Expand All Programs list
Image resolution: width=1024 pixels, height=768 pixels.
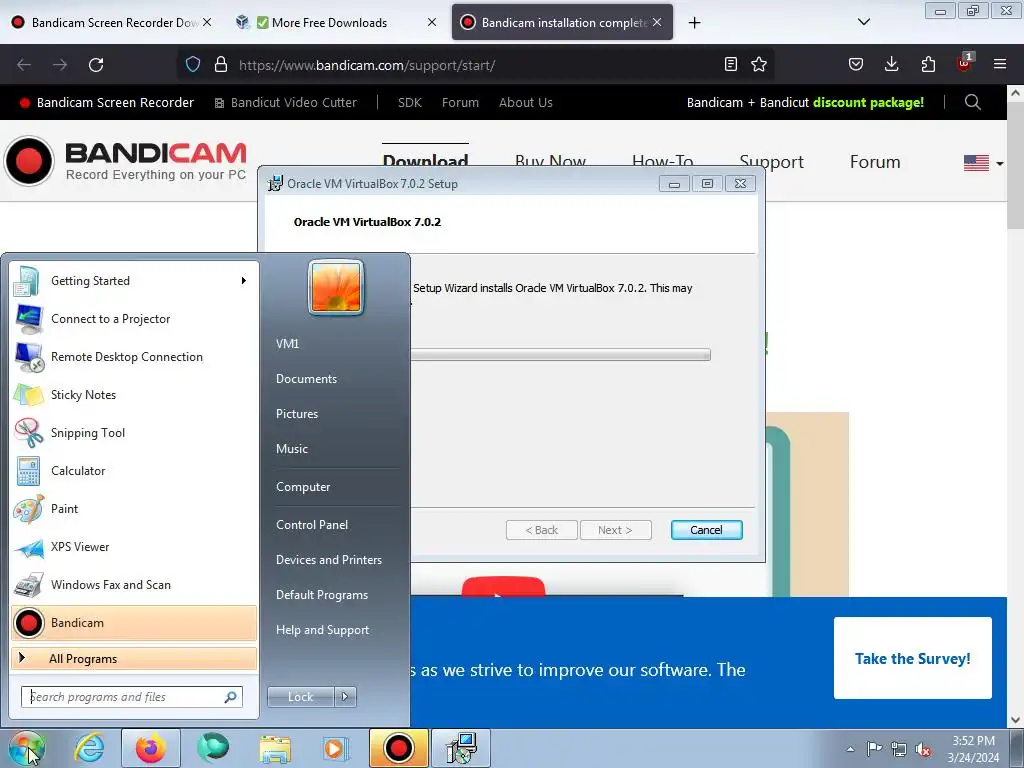point(134,659)
